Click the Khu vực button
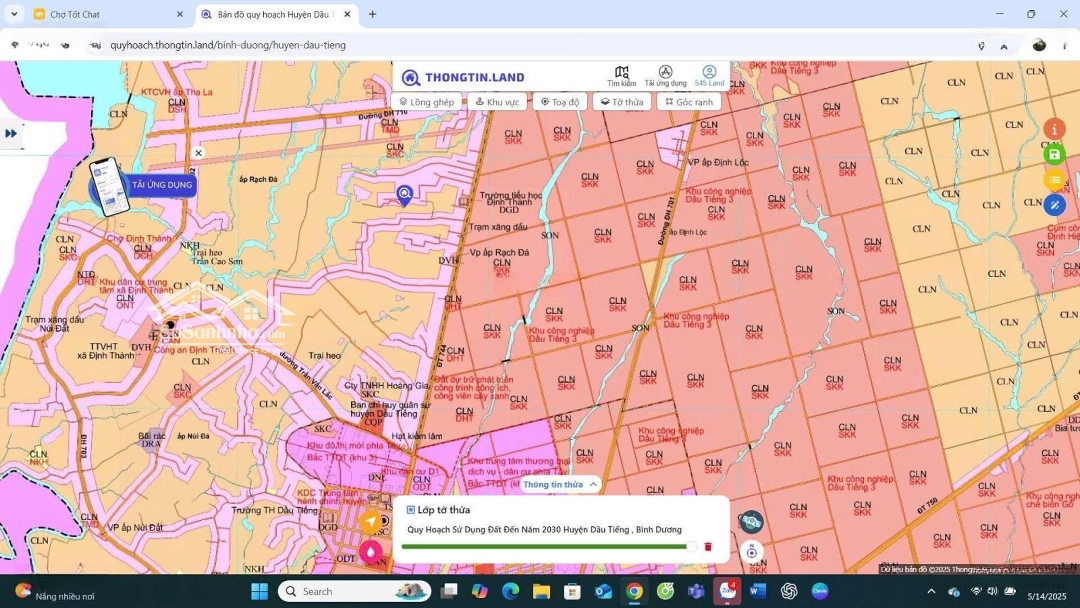Screen dimensions: 1080x608 [x=497, y=102]
